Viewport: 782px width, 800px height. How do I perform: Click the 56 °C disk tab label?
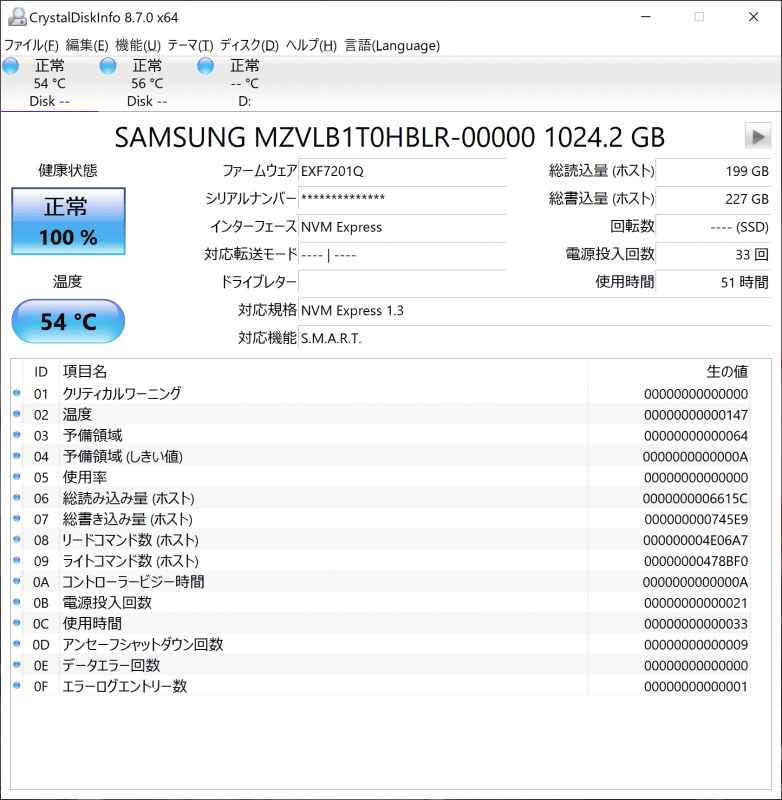[147, 83]
